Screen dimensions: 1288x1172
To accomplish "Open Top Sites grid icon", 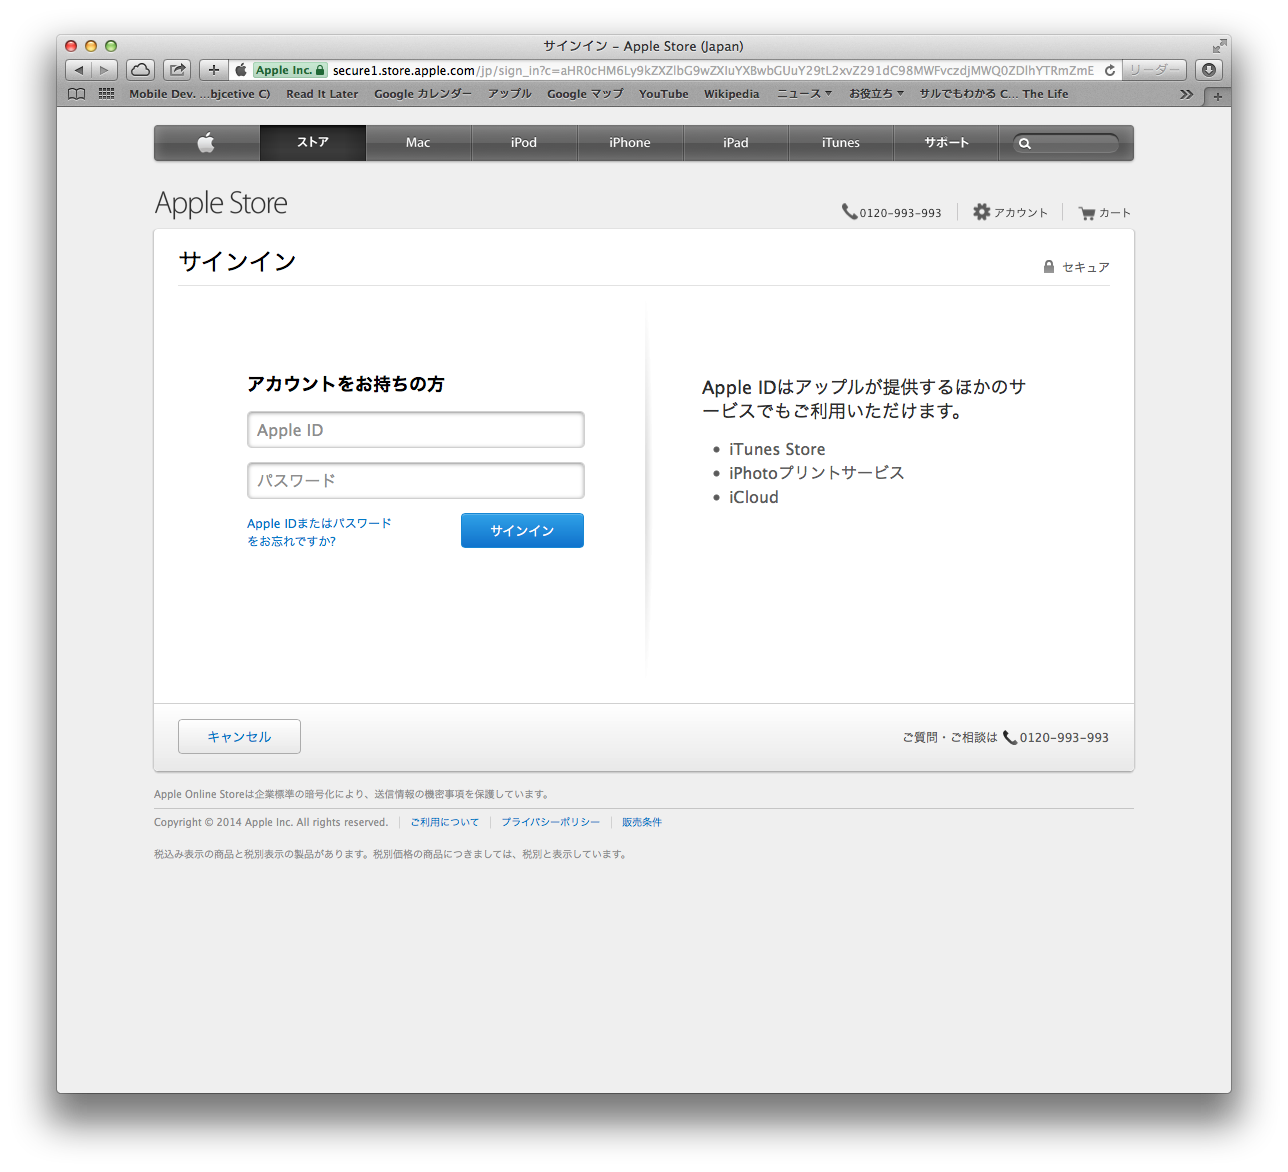I will point(106,94).
